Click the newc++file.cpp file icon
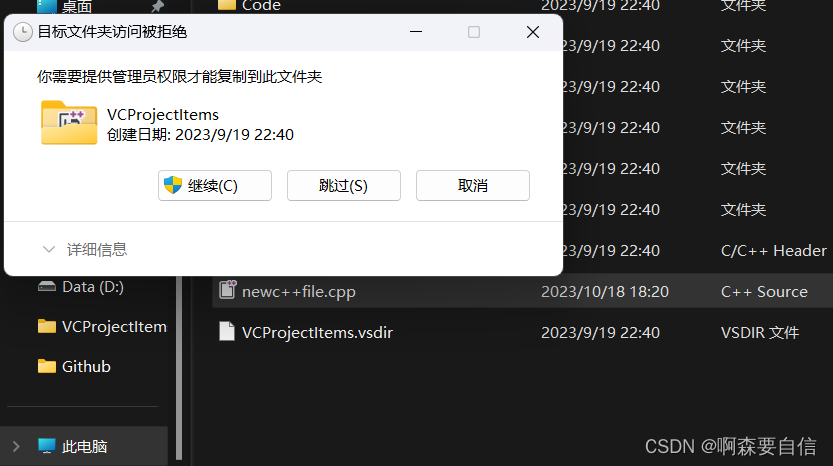The width and height of the screenshot is (833, 466). coord(227,290)
